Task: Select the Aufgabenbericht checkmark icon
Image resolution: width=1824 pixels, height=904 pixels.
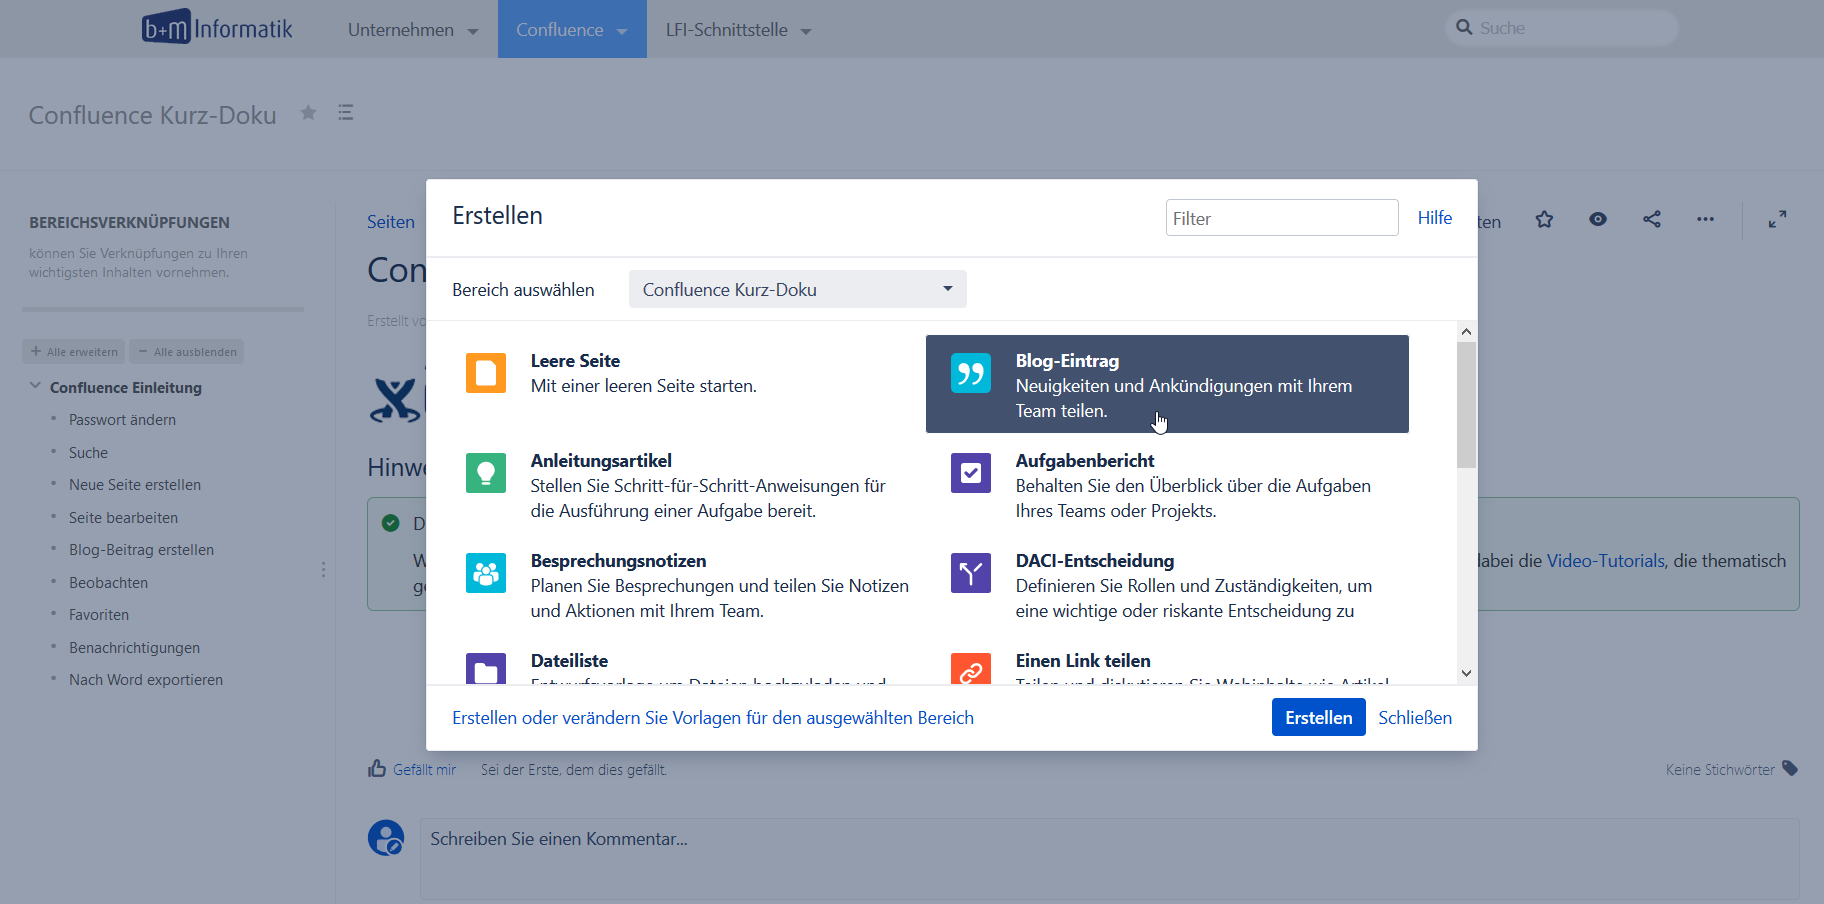Action: point(971,473)
